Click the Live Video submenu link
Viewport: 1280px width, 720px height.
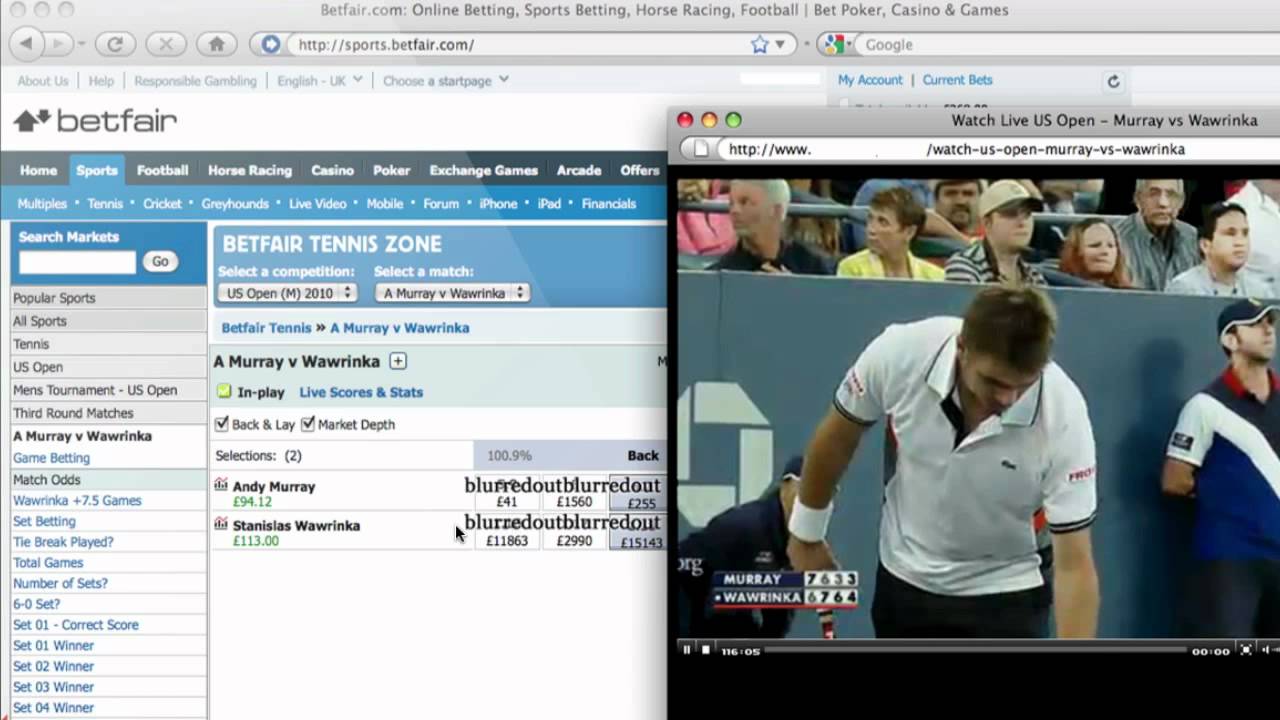click(318, 203)
